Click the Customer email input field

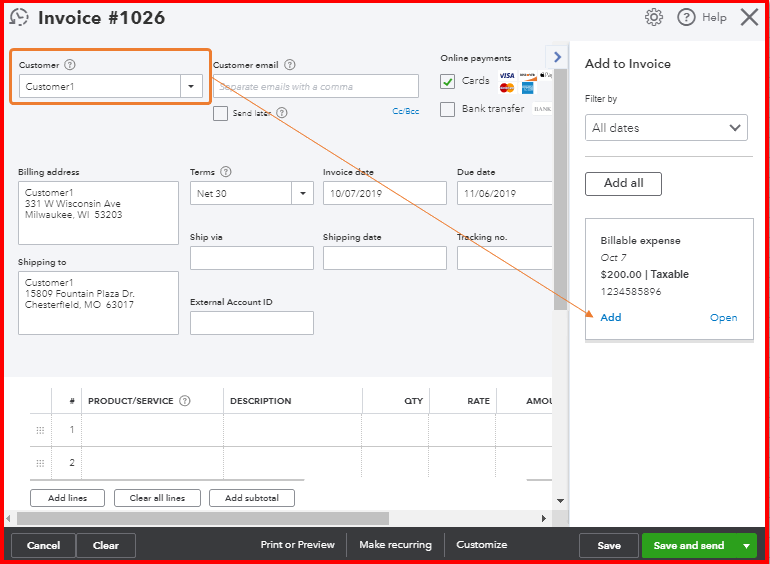(x=316, y=86)
